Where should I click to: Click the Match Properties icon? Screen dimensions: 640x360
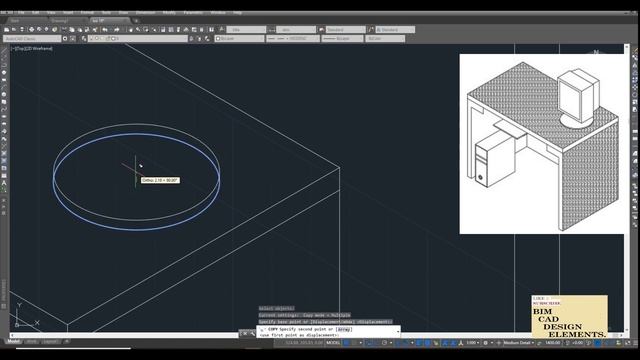pyautogui.click(x=95, y=29)
